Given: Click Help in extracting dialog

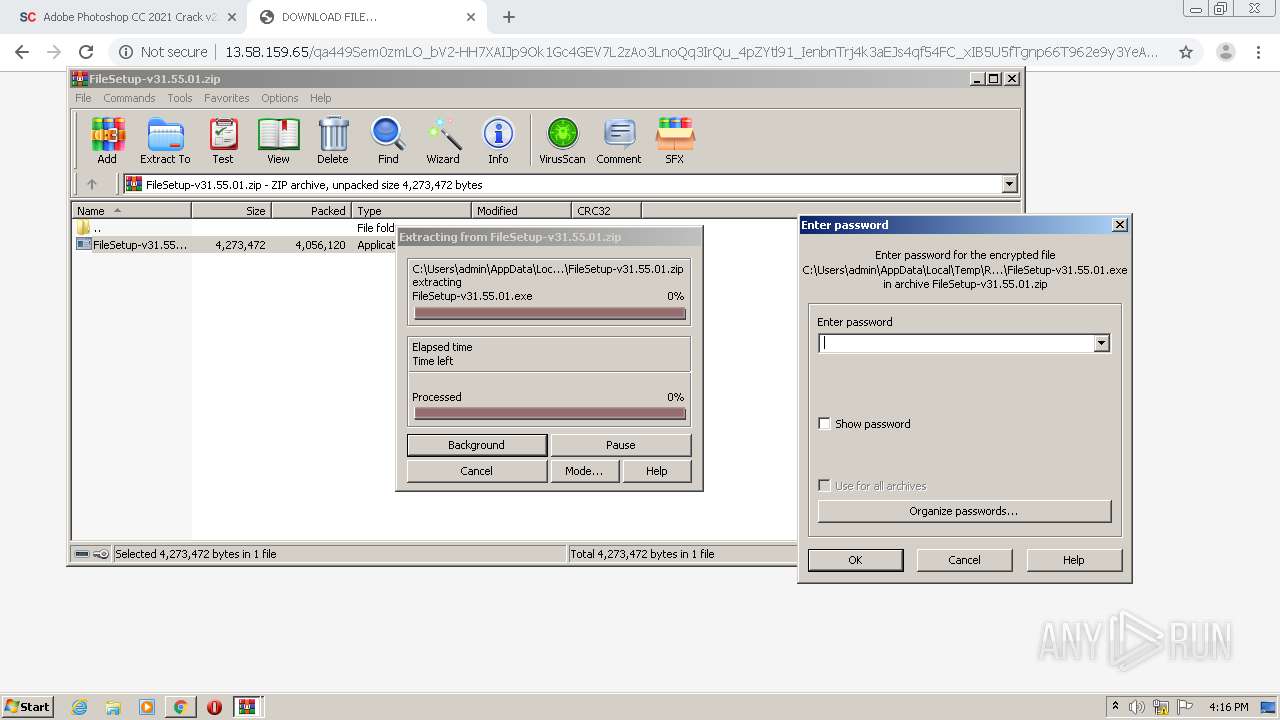Looking at the screenshot, I should click(656, 471).
